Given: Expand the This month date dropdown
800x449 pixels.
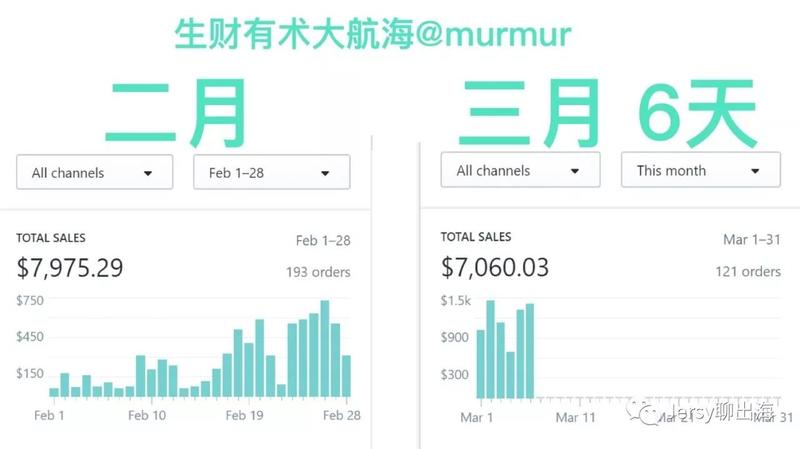Looking at the screenshot, I should tap(700, 170).
